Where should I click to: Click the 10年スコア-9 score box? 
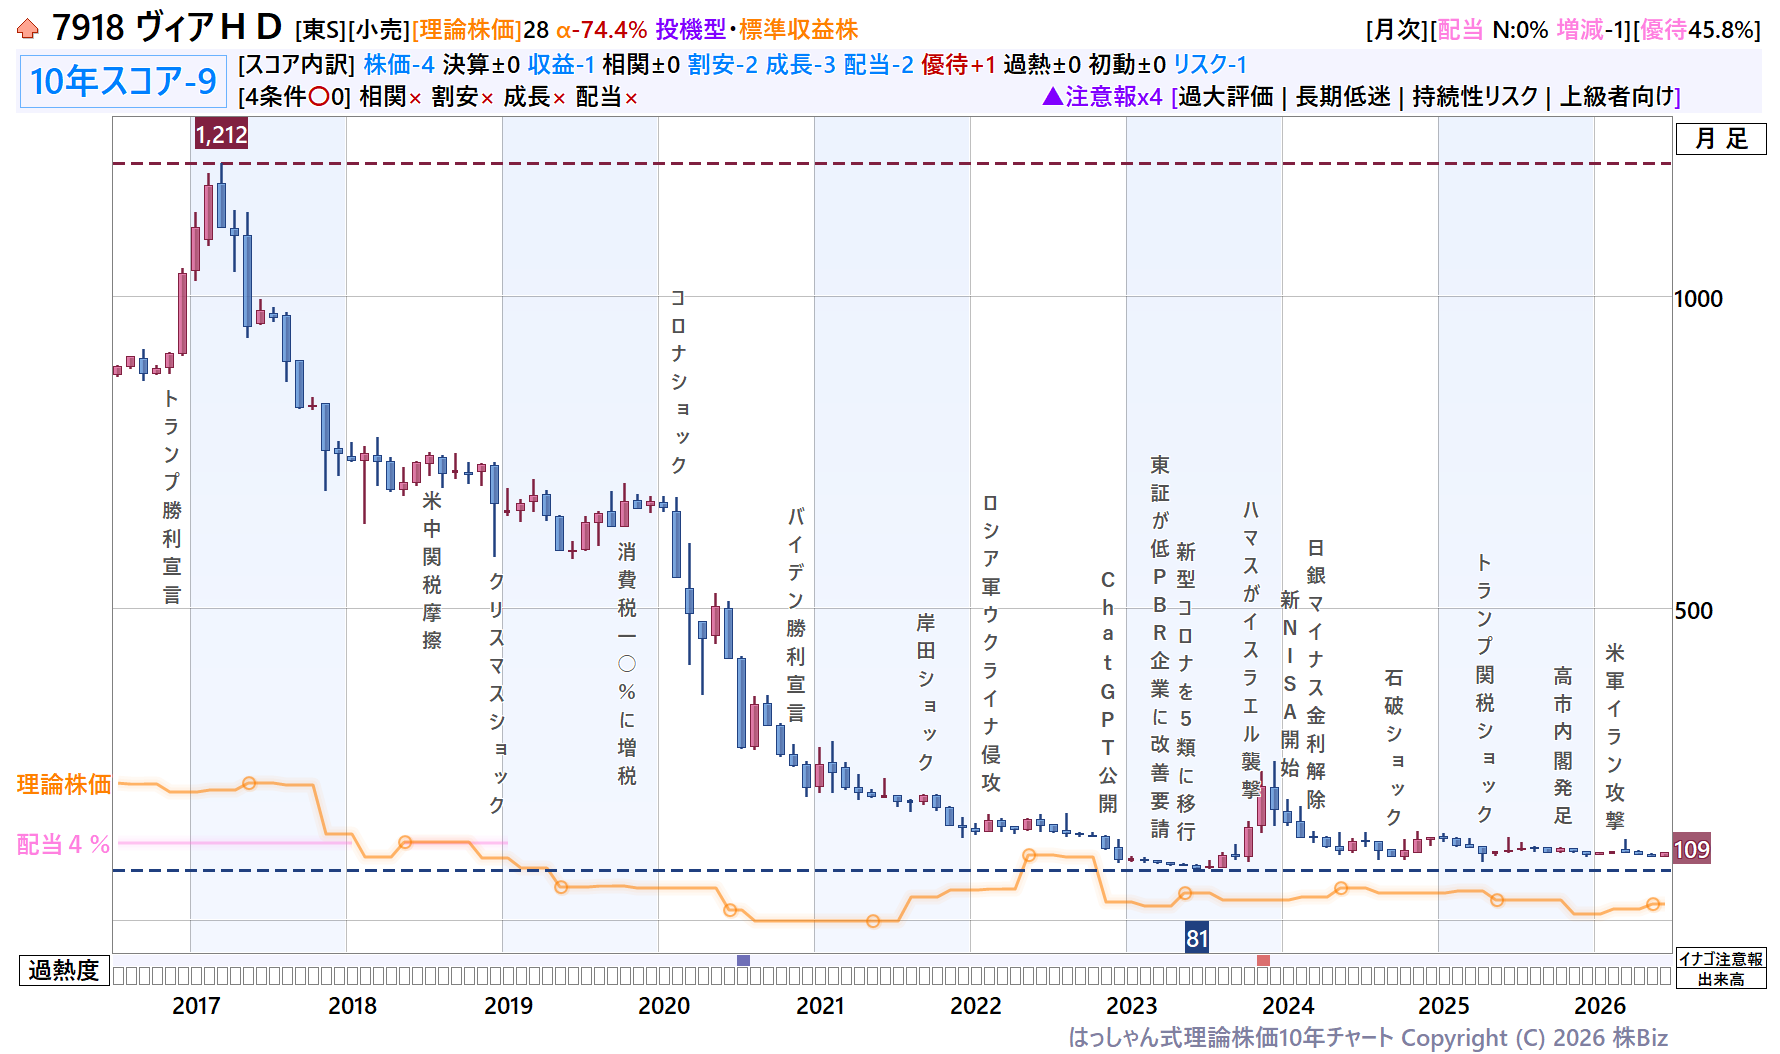(123, 81)
